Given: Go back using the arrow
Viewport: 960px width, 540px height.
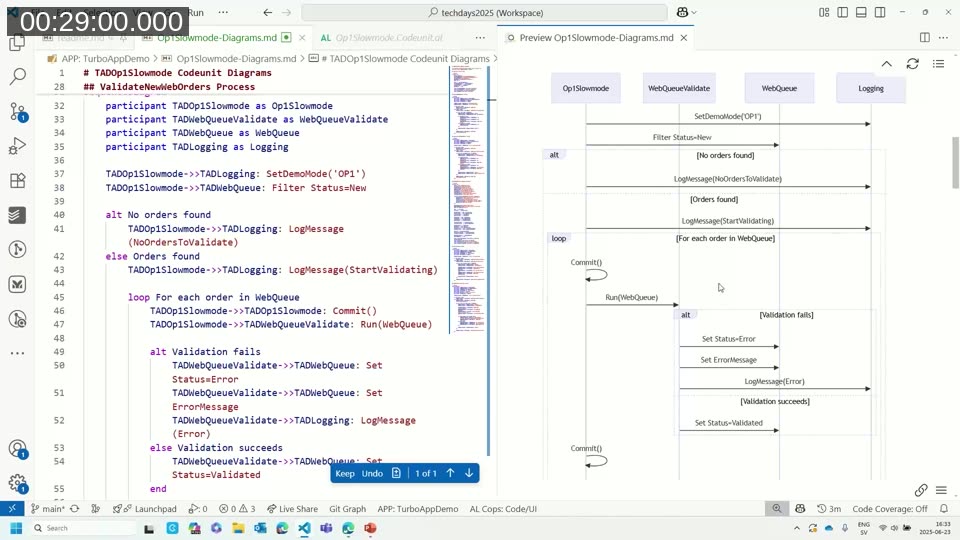Looking at the screenshot, I should 268,12.
